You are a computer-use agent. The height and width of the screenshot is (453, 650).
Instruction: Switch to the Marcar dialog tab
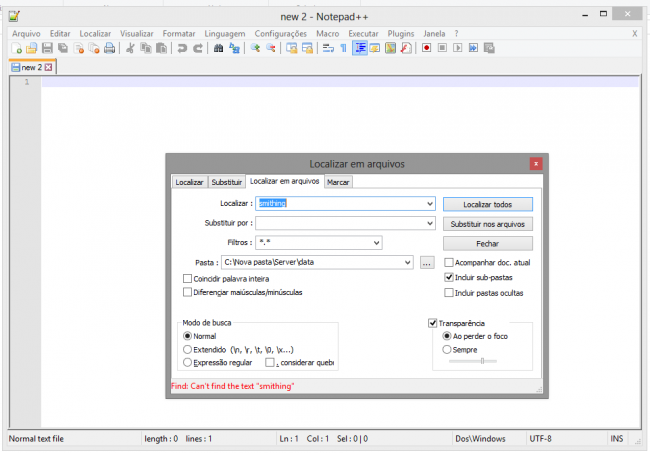coord(338,182)
